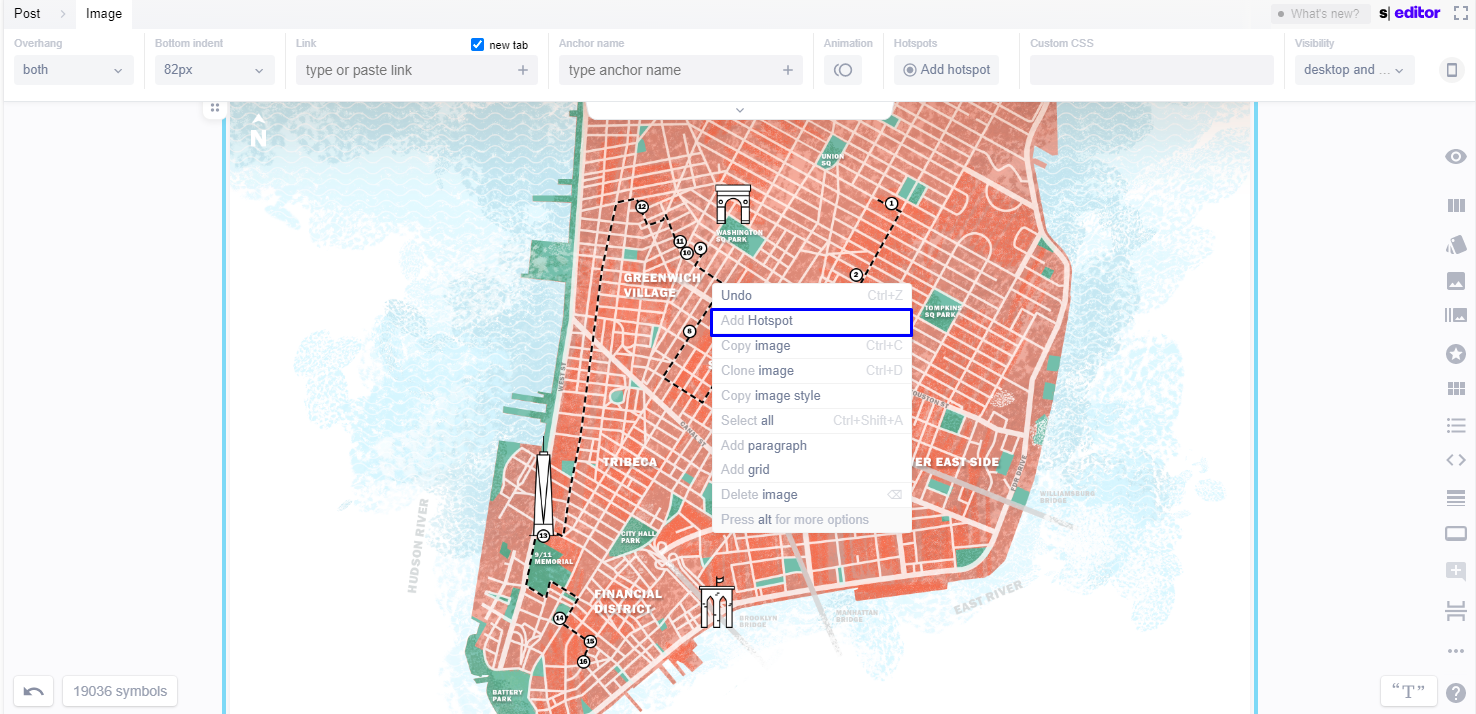Screen dimensions: 1476x714
Task: Click the Washington Sq Park arch on map
Action: click(733, 205)
